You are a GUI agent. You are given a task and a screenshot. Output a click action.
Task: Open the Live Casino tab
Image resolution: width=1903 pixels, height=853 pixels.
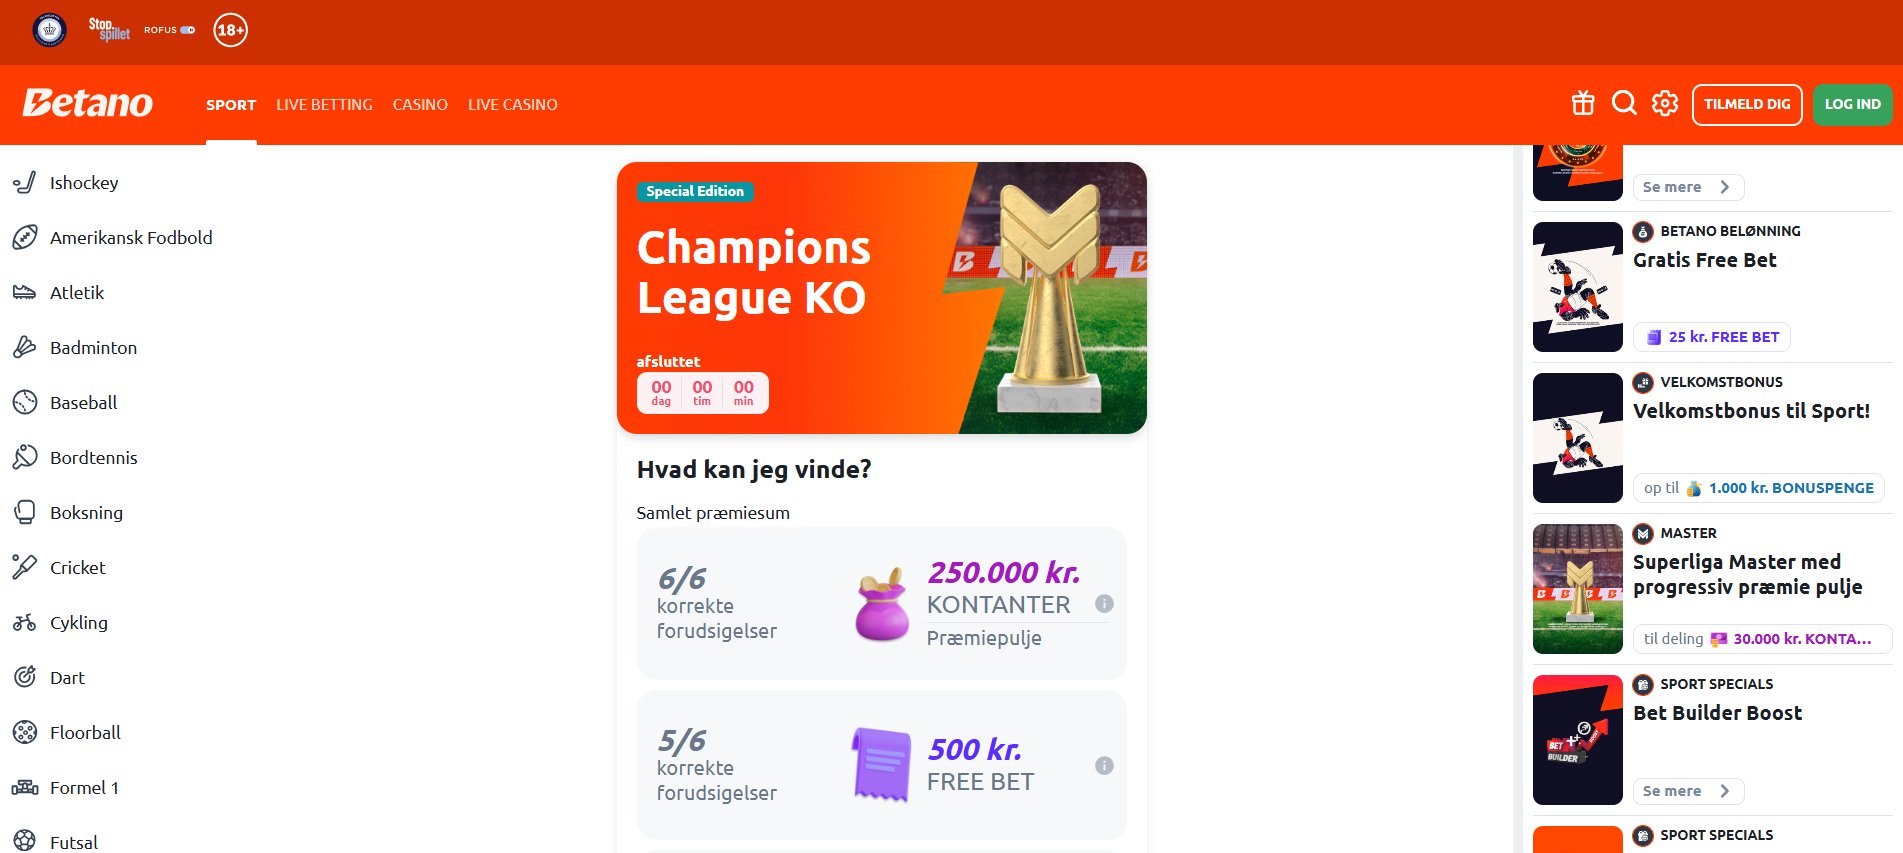pyautogui.click(x=513, y=105)
